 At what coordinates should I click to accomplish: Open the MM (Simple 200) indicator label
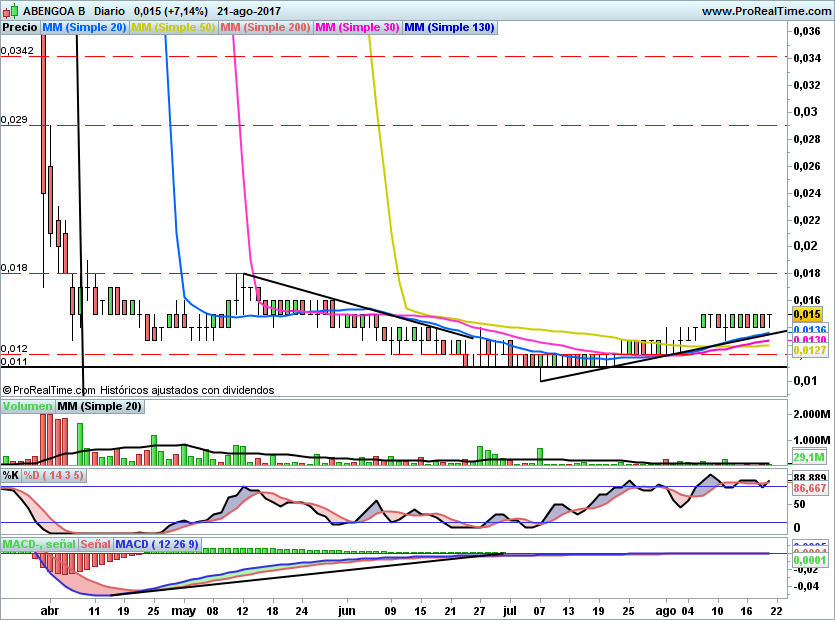(265, 28)
